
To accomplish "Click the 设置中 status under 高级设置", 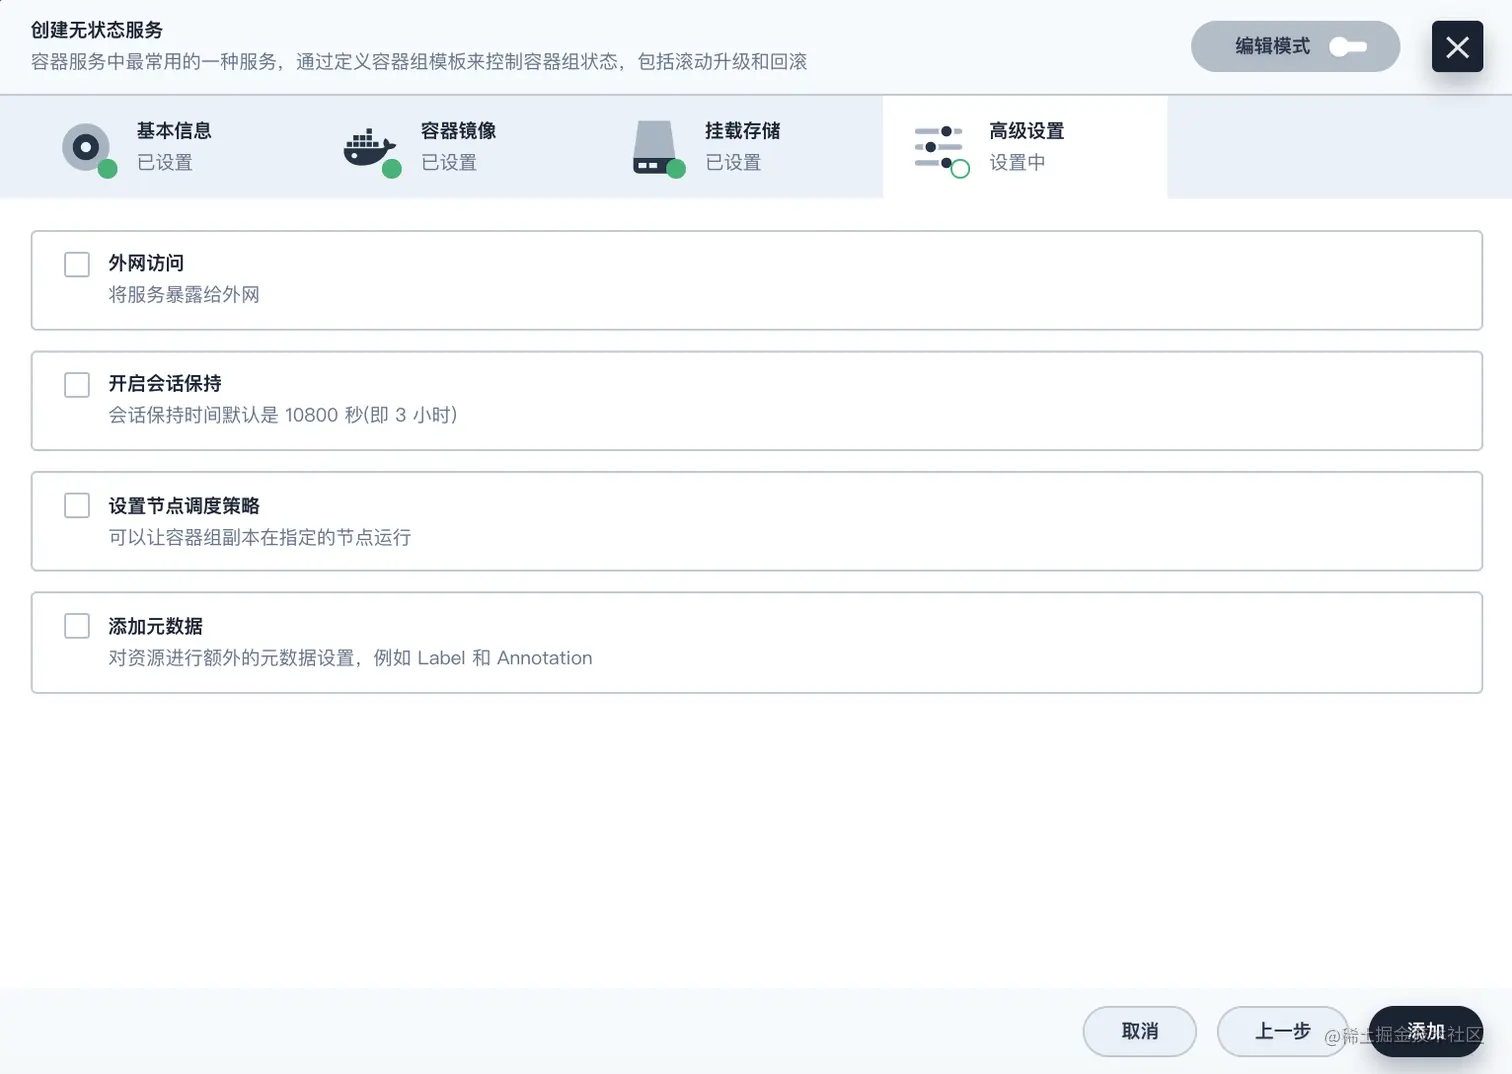I will click(x=1017, y=162).
